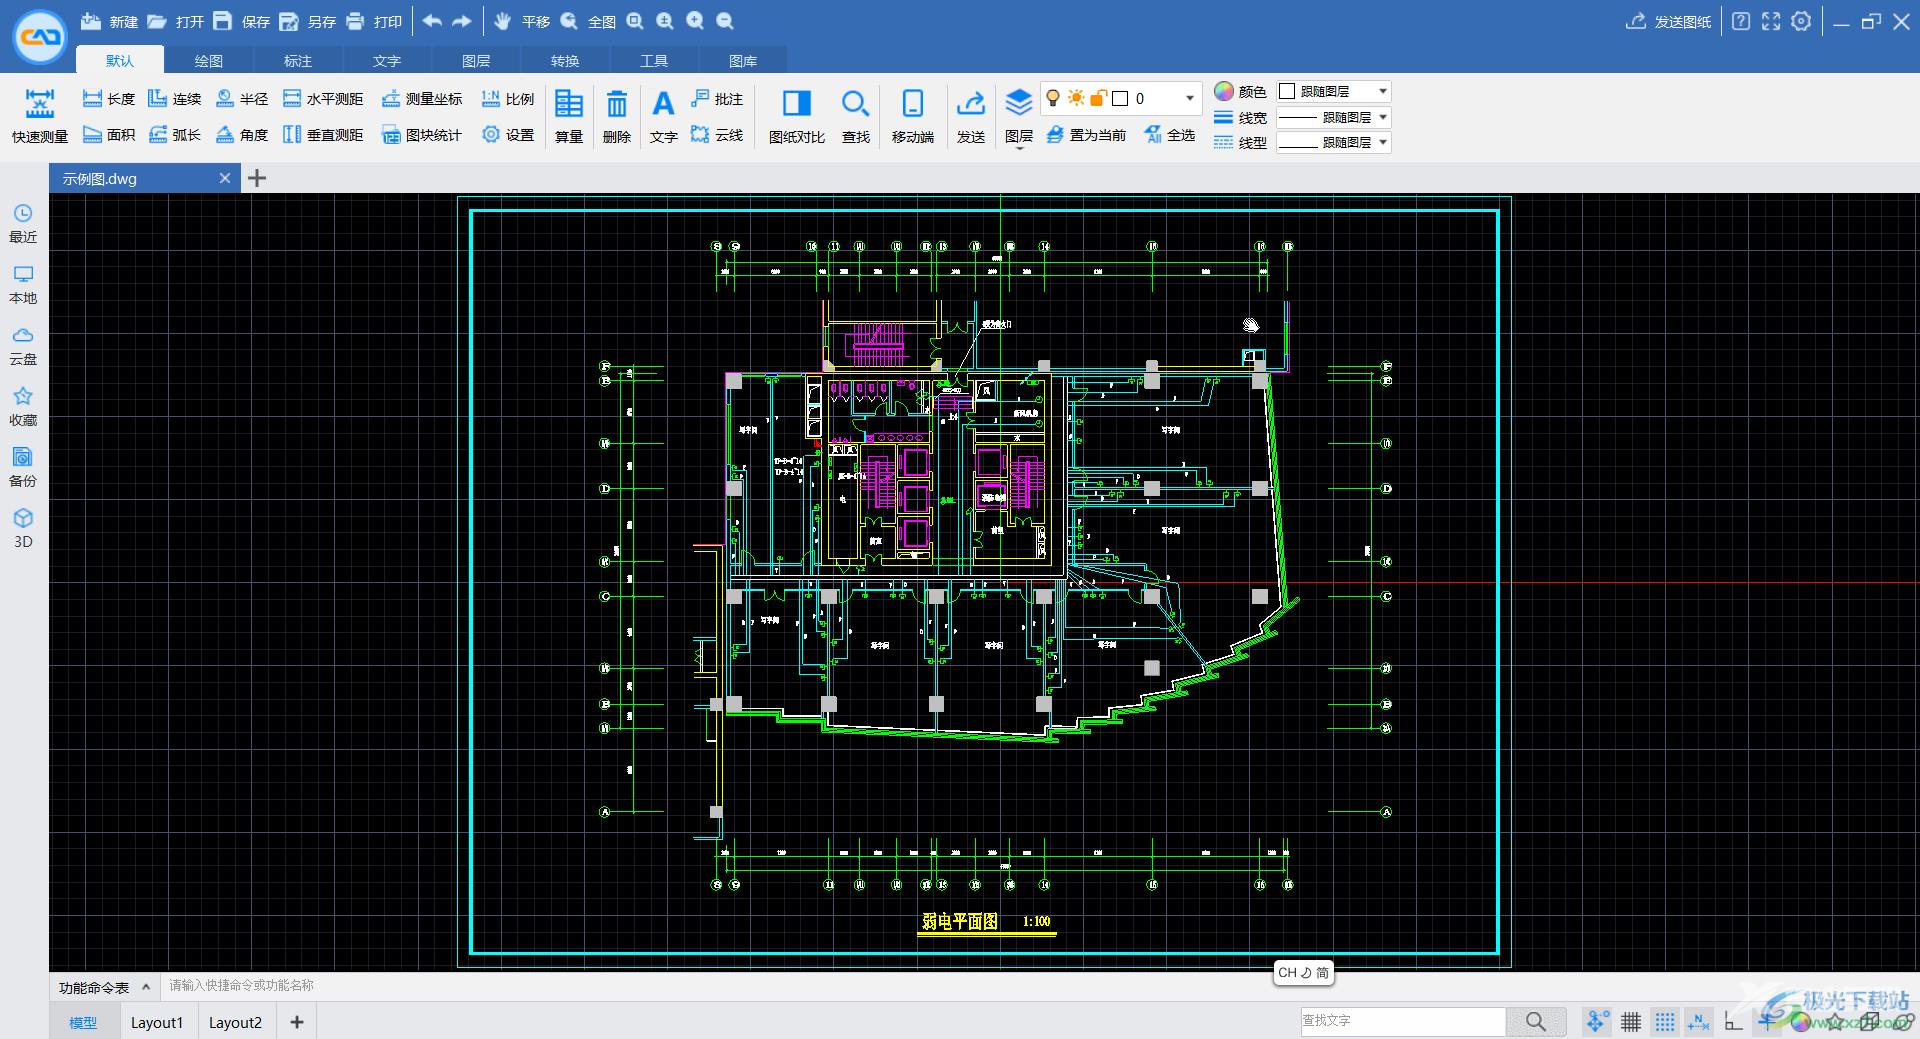Click the 删除 delete tool
1920x1039 pixels.
(x=617, y=116)
